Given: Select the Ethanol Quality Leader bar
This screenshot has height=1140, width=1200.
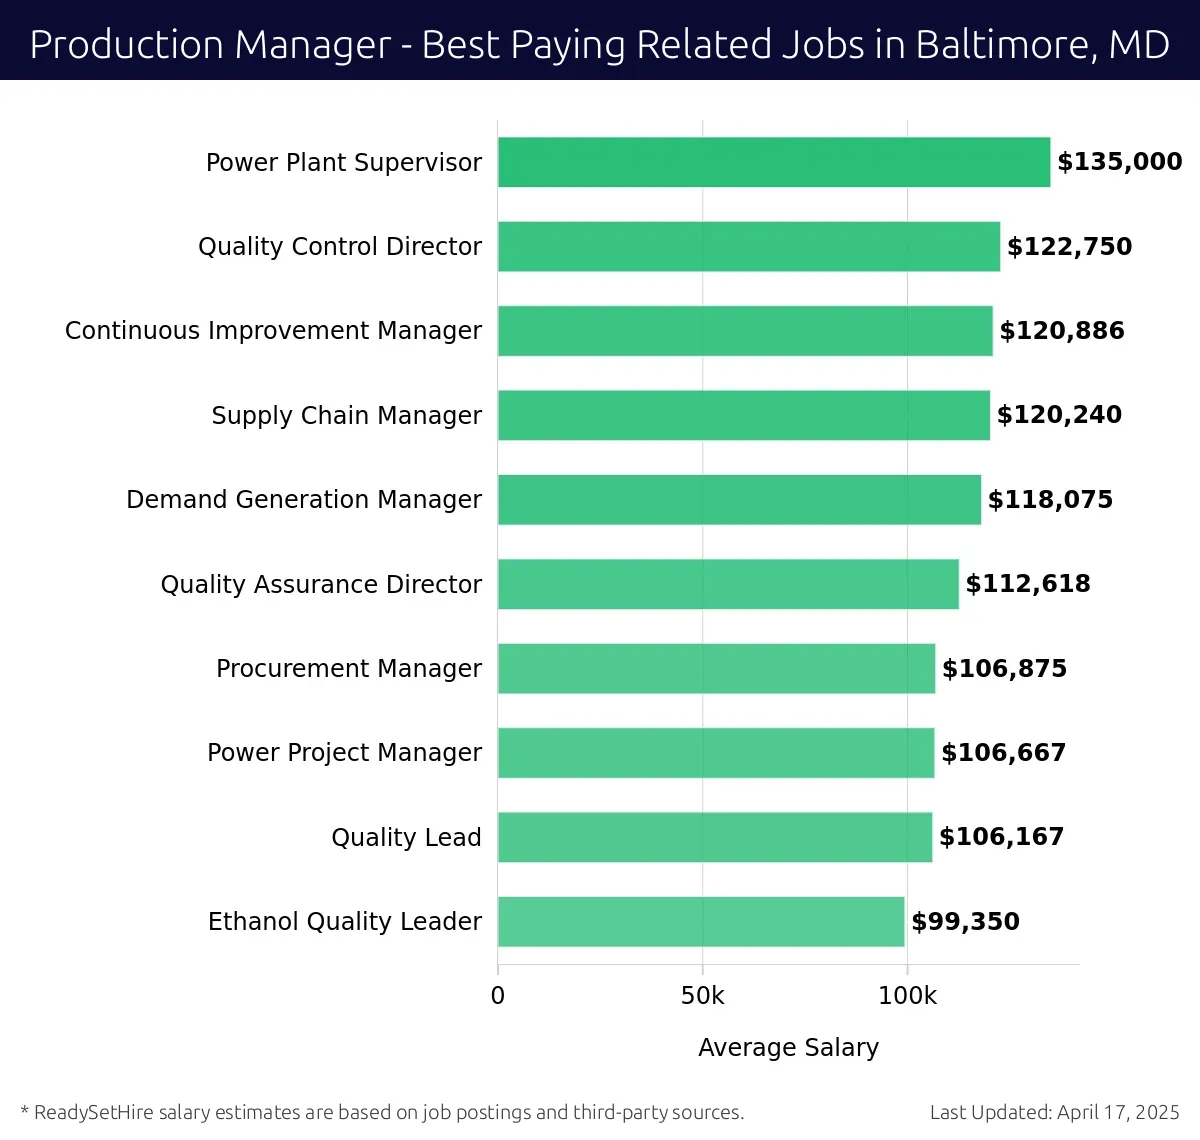Looking at the screenshot, I should point(701,922).
